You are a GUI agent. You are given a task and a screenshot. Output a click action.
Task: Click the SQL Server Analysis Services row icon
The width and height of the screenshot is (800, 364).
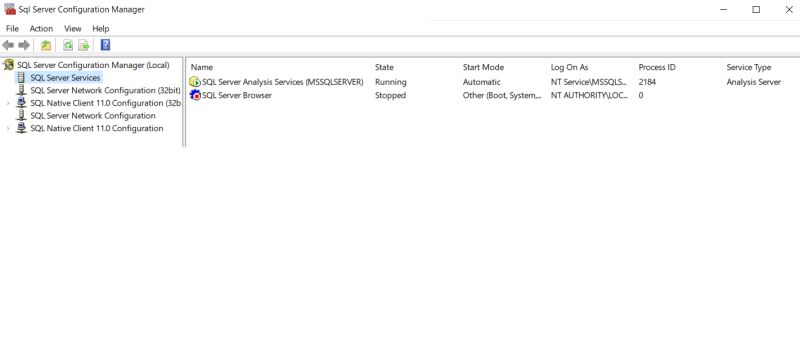pyautogui.click(x=195, y=82)
